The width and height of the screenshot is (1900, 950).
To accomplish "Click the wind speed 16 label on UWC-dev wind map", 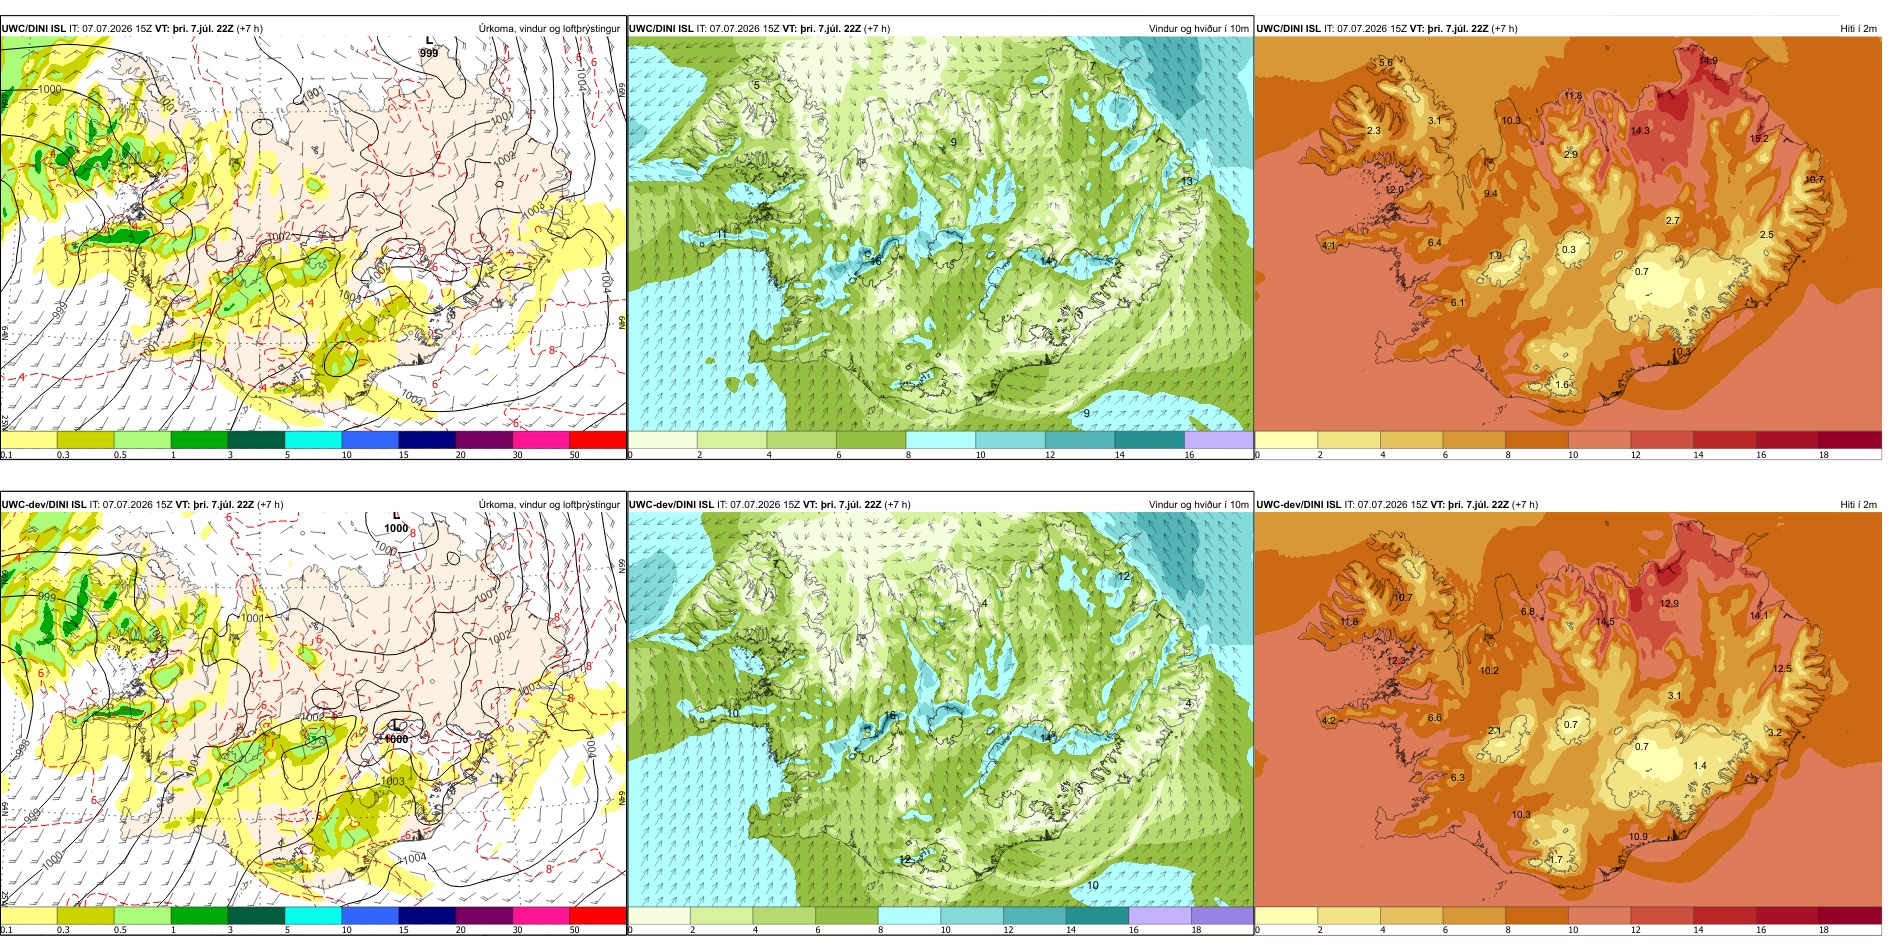I will [x=890, y=716].
